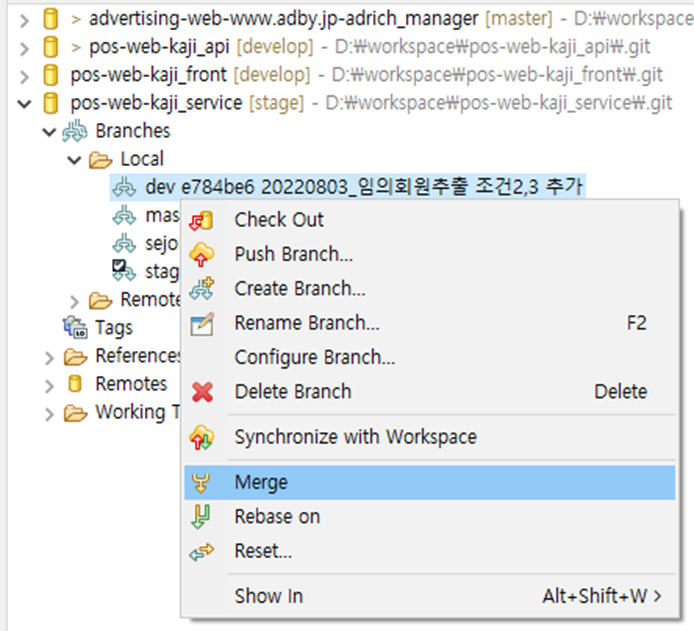
Task: Select the 'stag' local branch label
Action: [x=162, y=272]
